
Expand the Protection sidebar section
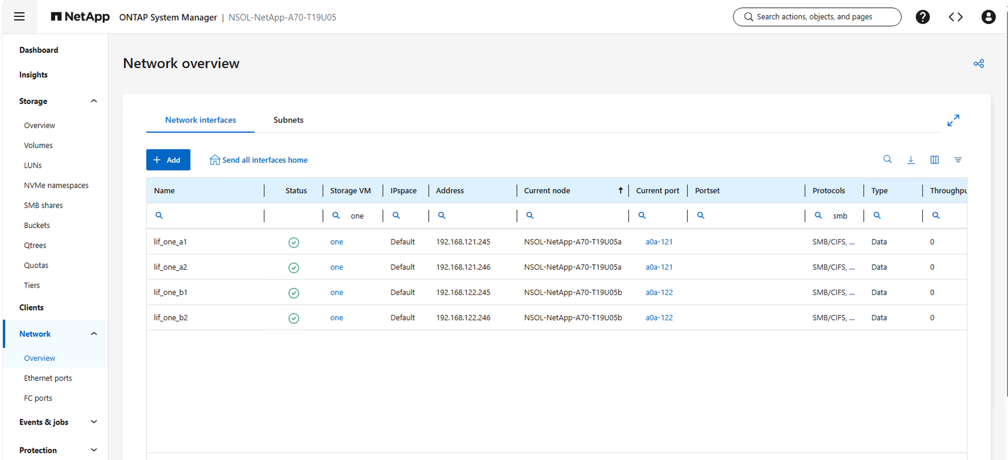[94, 450]
